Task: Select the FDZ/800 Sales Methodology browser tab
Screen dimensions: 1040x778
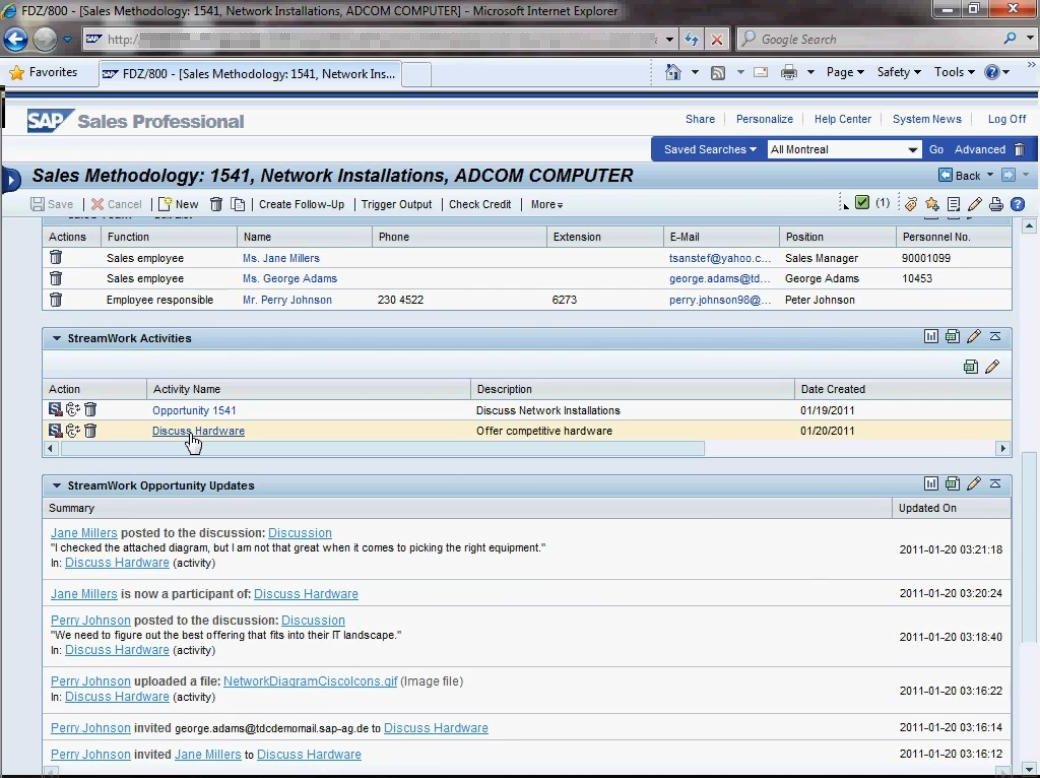Action: [x=250, y=74]
